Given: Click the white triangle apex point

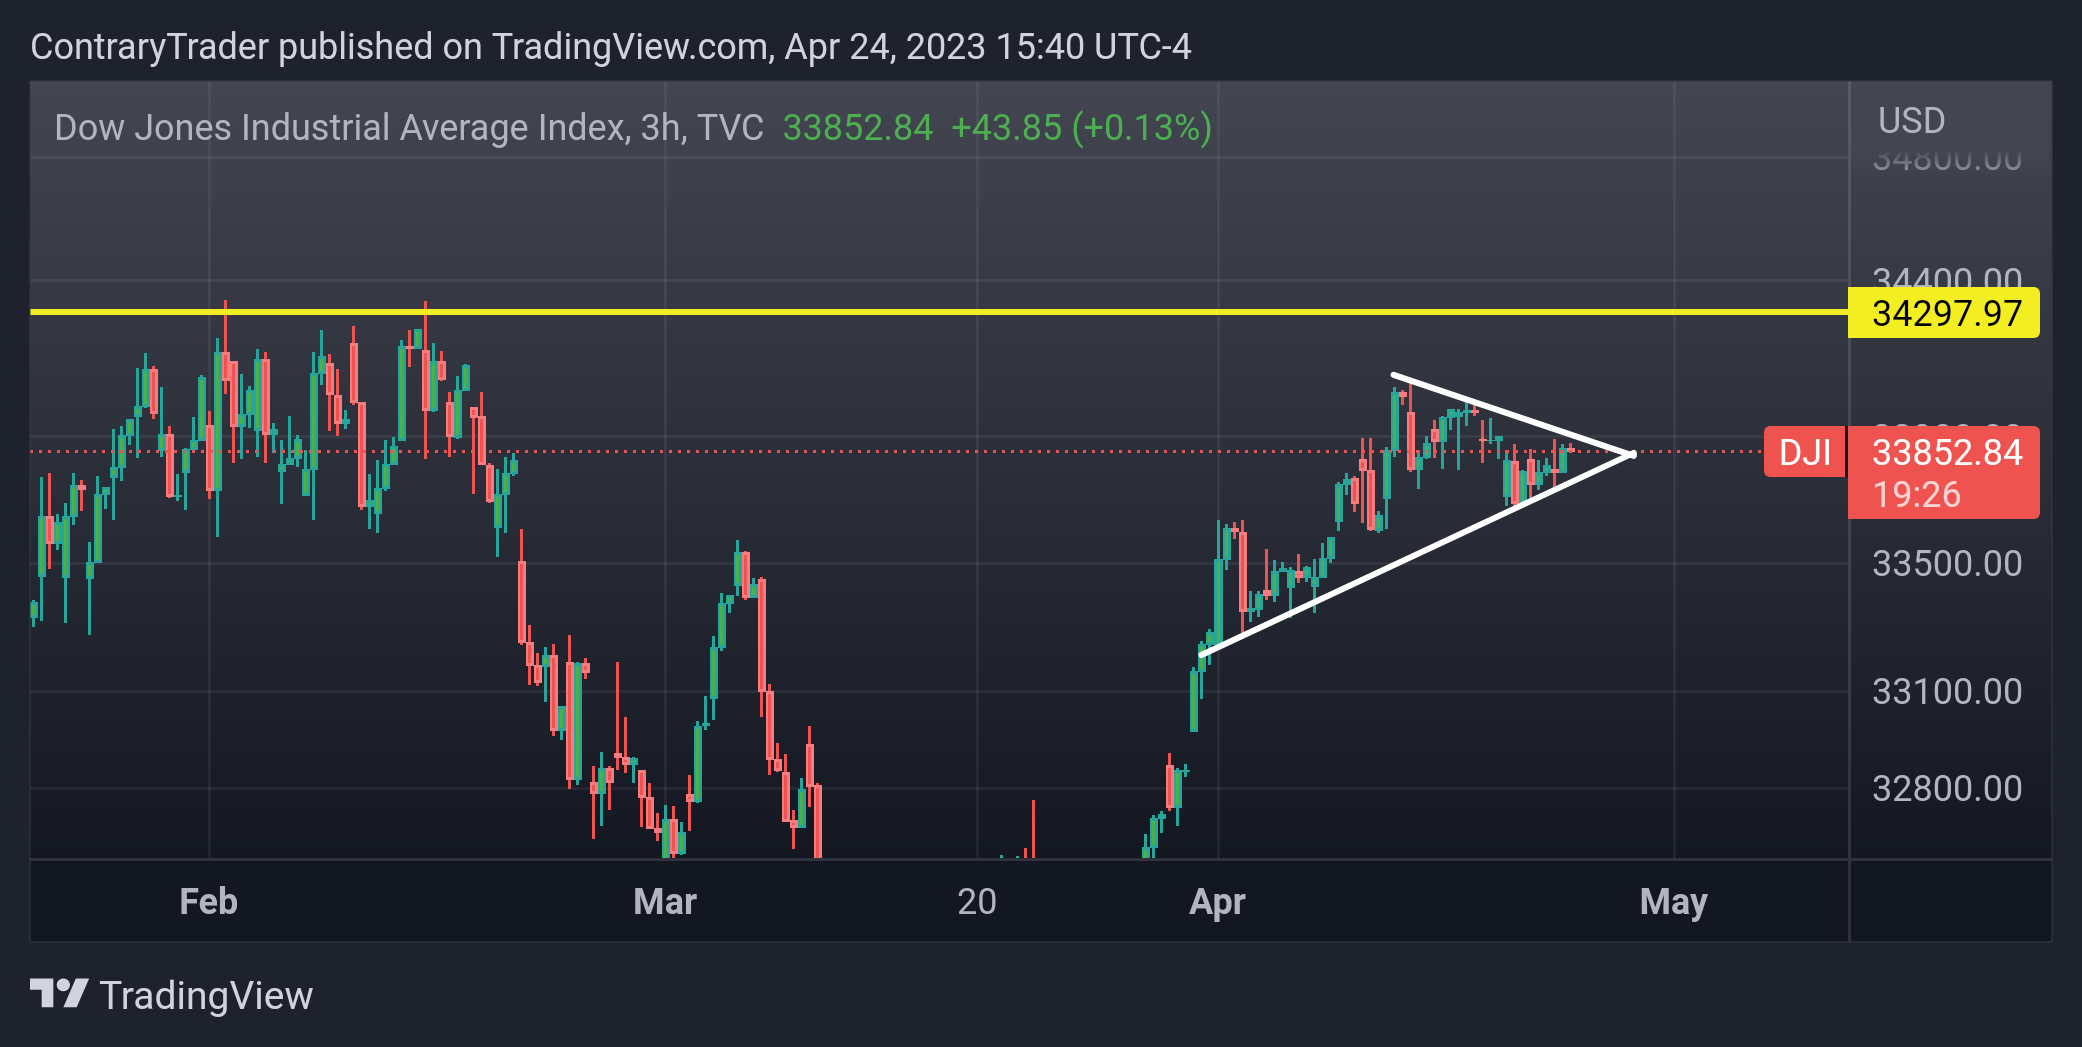Looking at the screenshot, I should click(1632, 454).
